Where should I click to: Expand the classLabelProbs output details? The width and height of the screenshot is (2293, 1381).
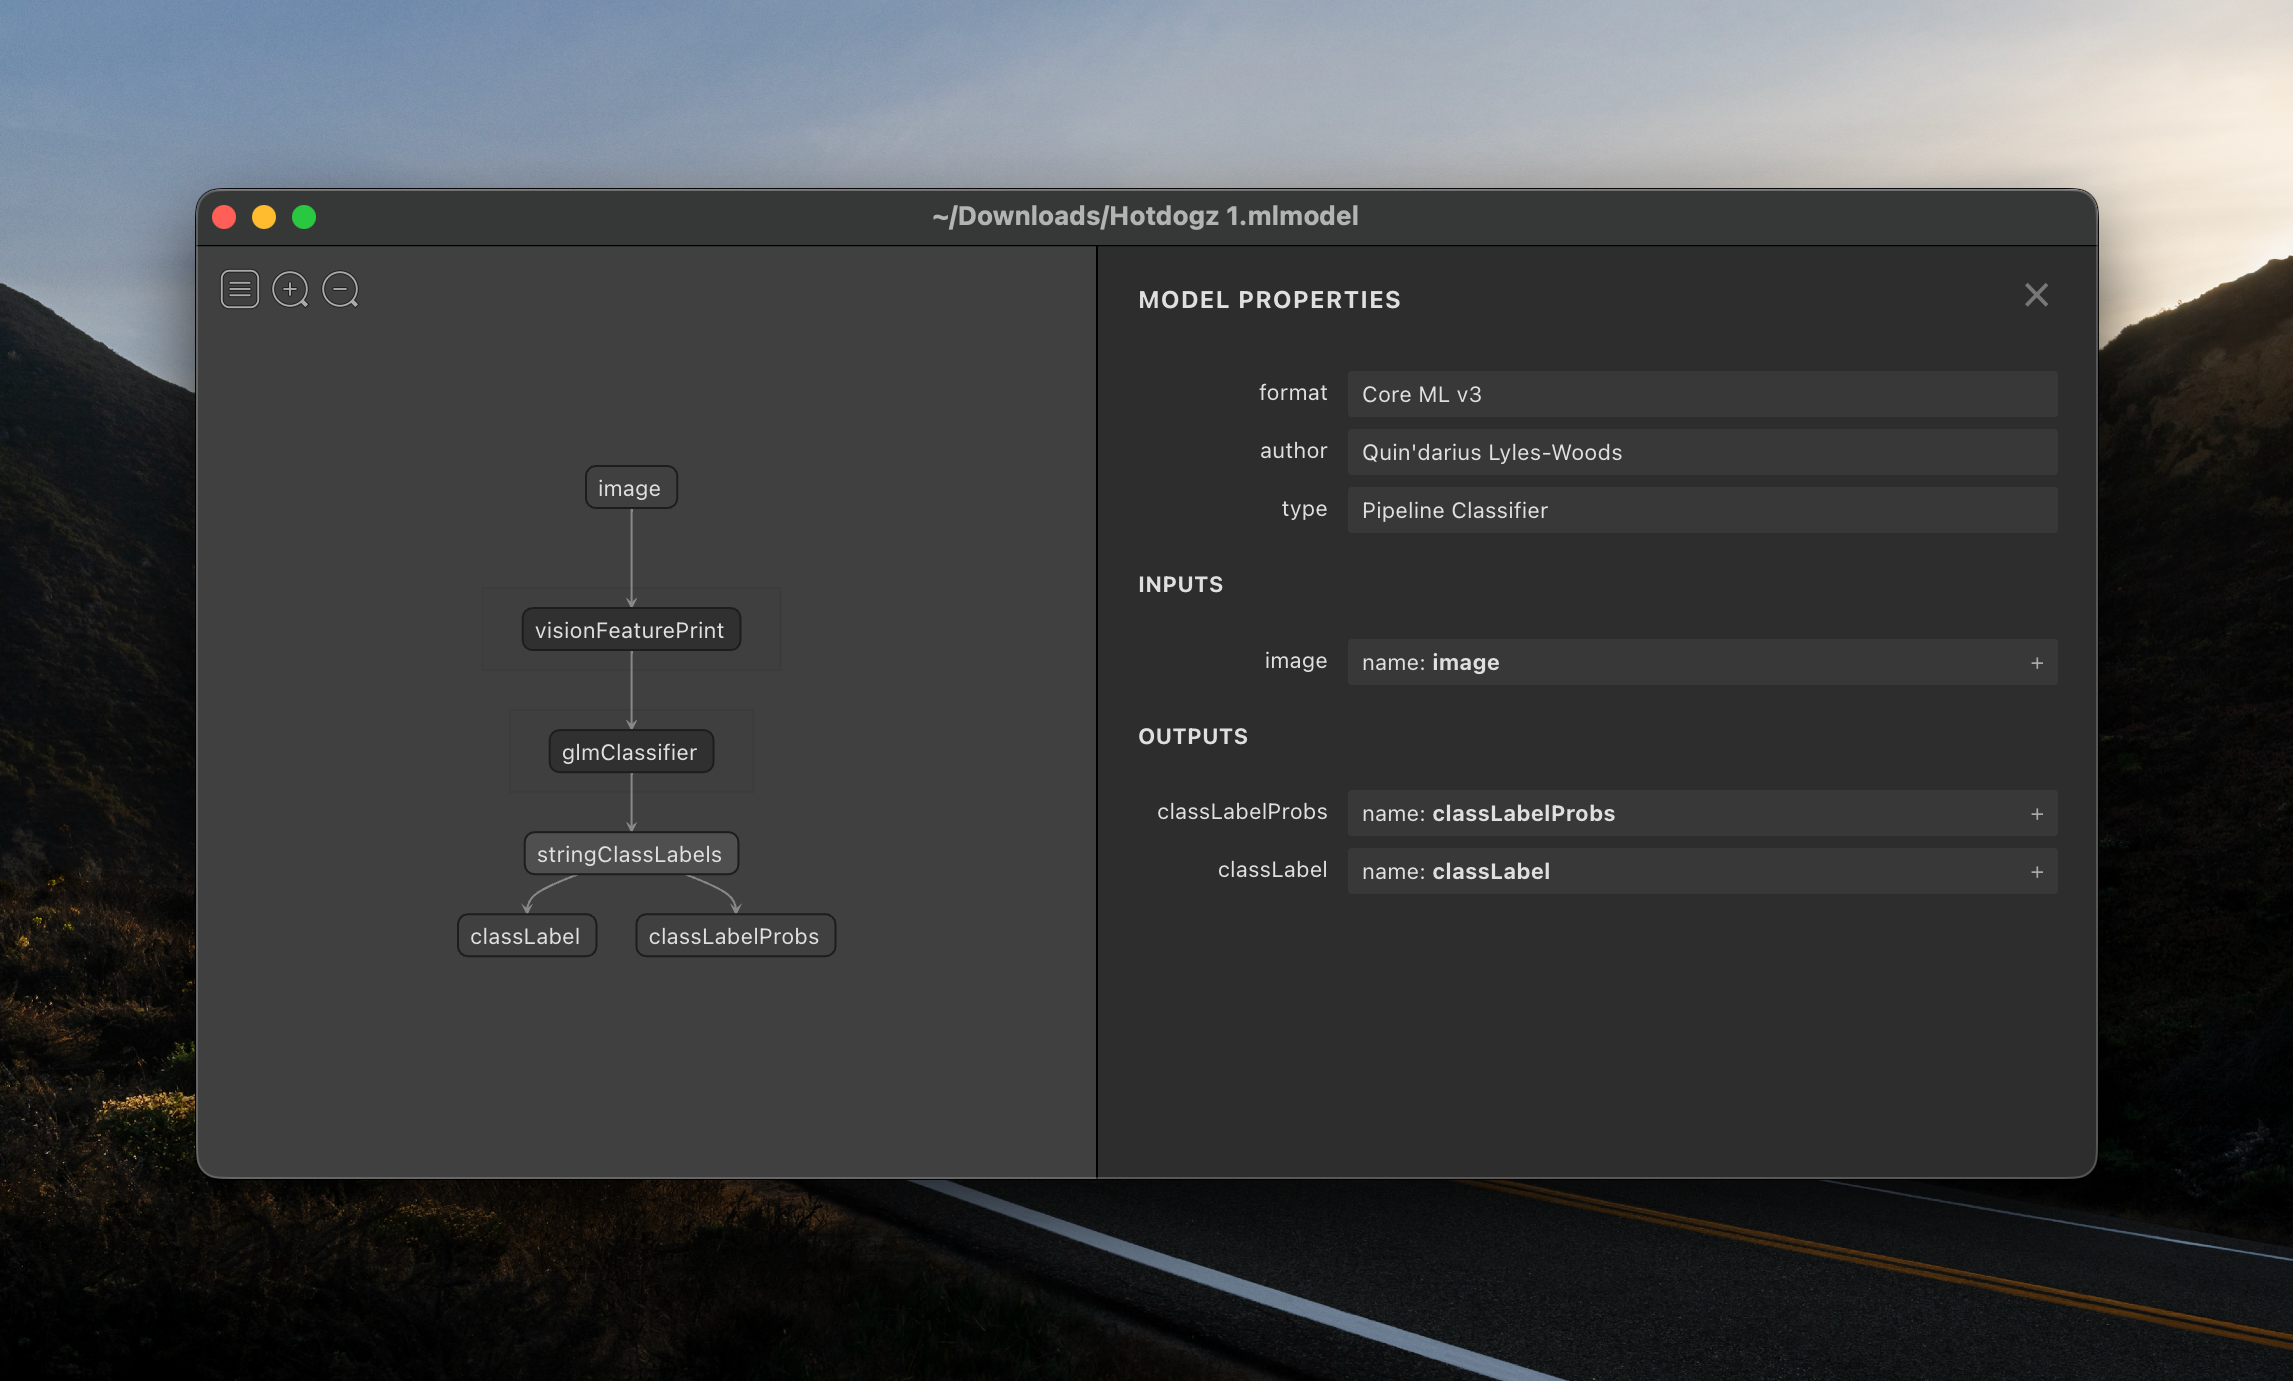pos(2036,814)
